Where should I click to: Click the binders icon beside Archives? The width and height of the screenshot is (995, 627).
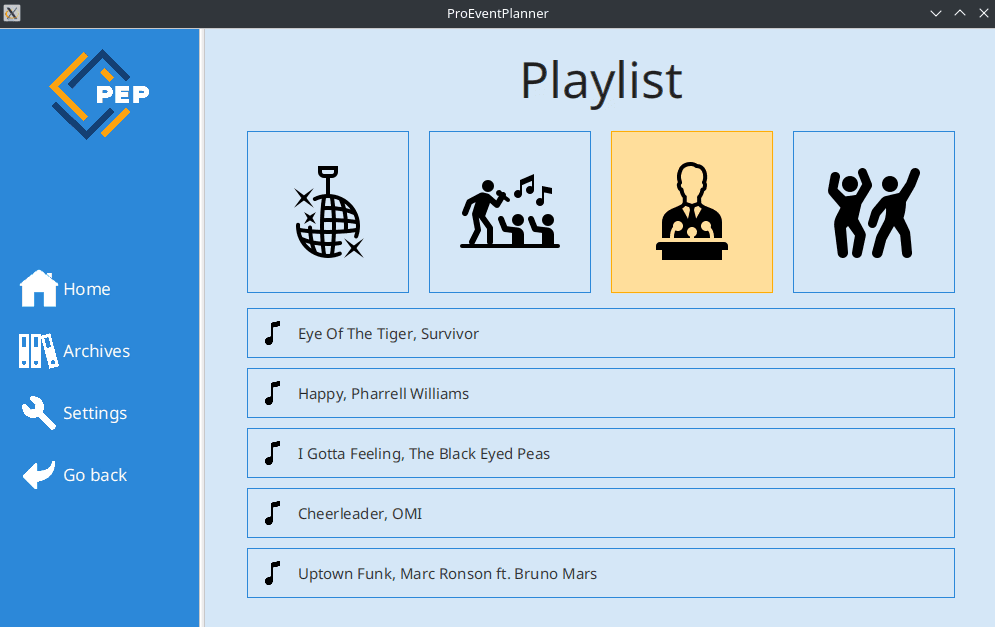point(39,351)
